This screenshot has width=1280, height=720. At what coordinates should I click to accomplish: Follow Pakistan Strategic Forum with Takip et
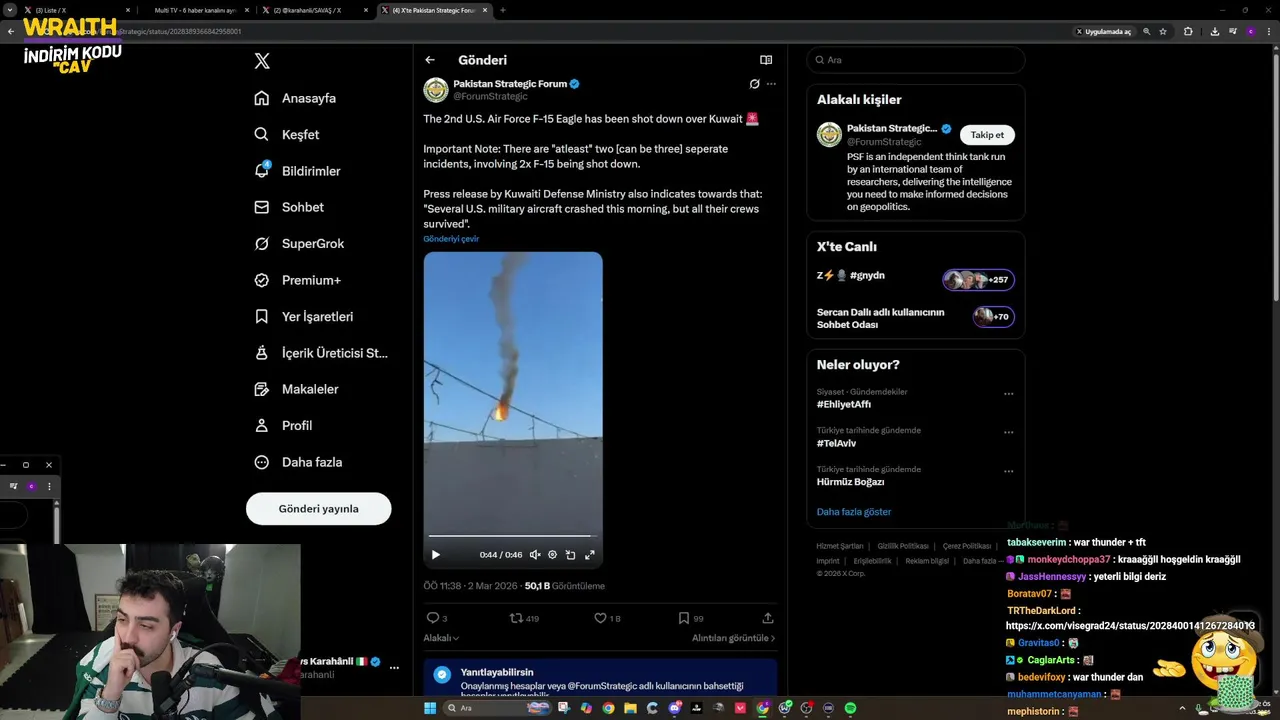[987, 135]
